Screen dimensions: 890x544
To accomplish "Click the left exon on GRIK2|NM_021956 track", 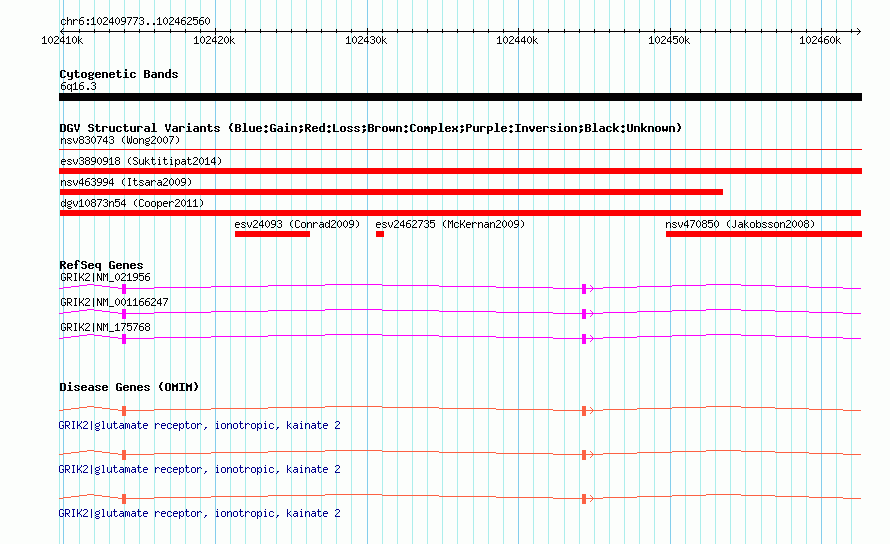I will (x=124, y=289).
